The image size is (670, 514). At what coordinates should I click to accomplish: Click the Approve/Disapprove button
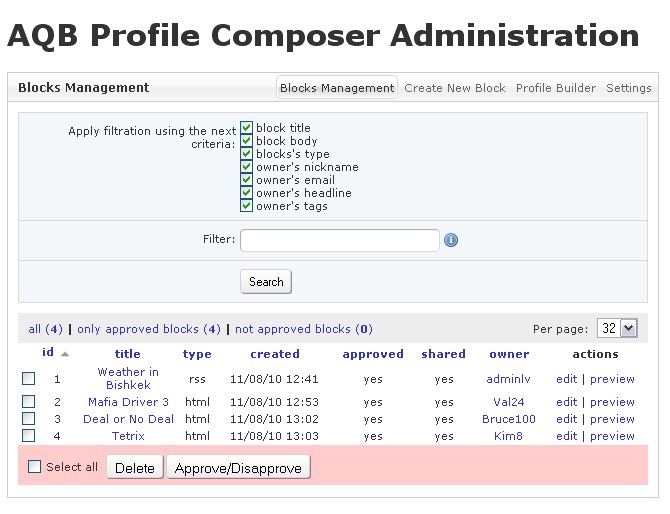[x=238, y=468]
